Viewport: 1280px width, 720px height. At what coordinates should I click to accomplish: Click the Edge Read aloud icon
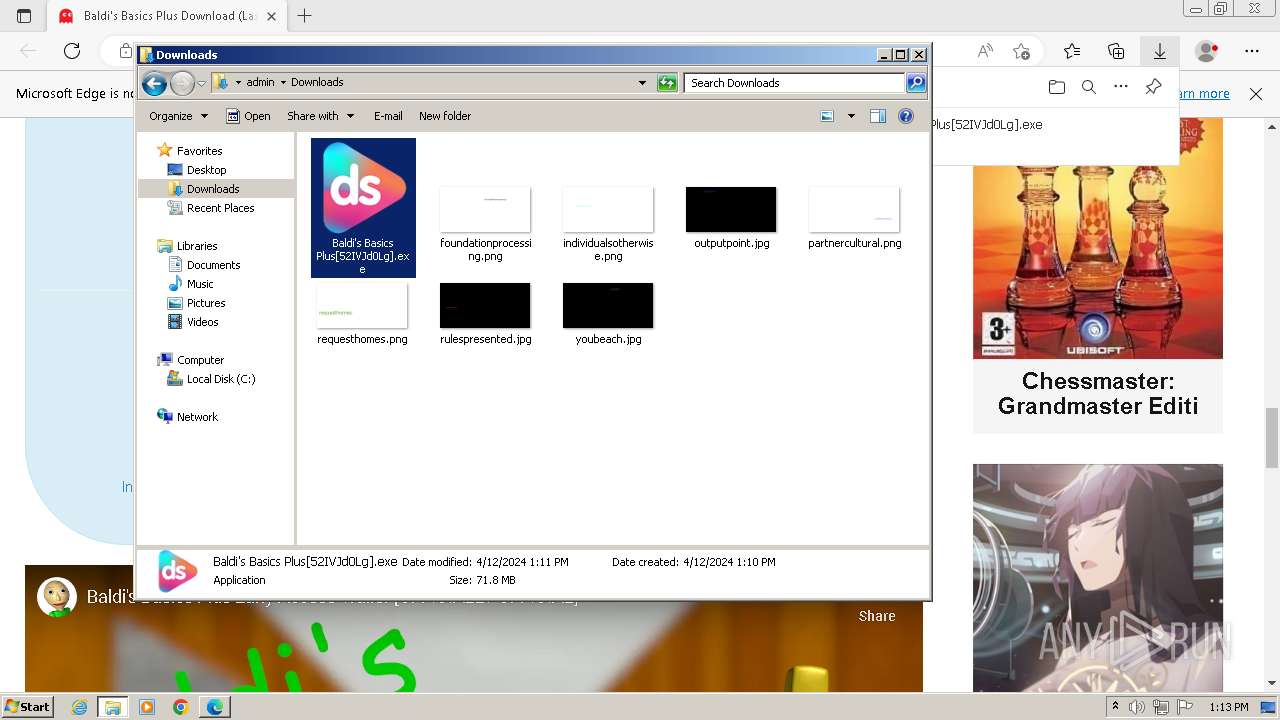coord(986,51)
